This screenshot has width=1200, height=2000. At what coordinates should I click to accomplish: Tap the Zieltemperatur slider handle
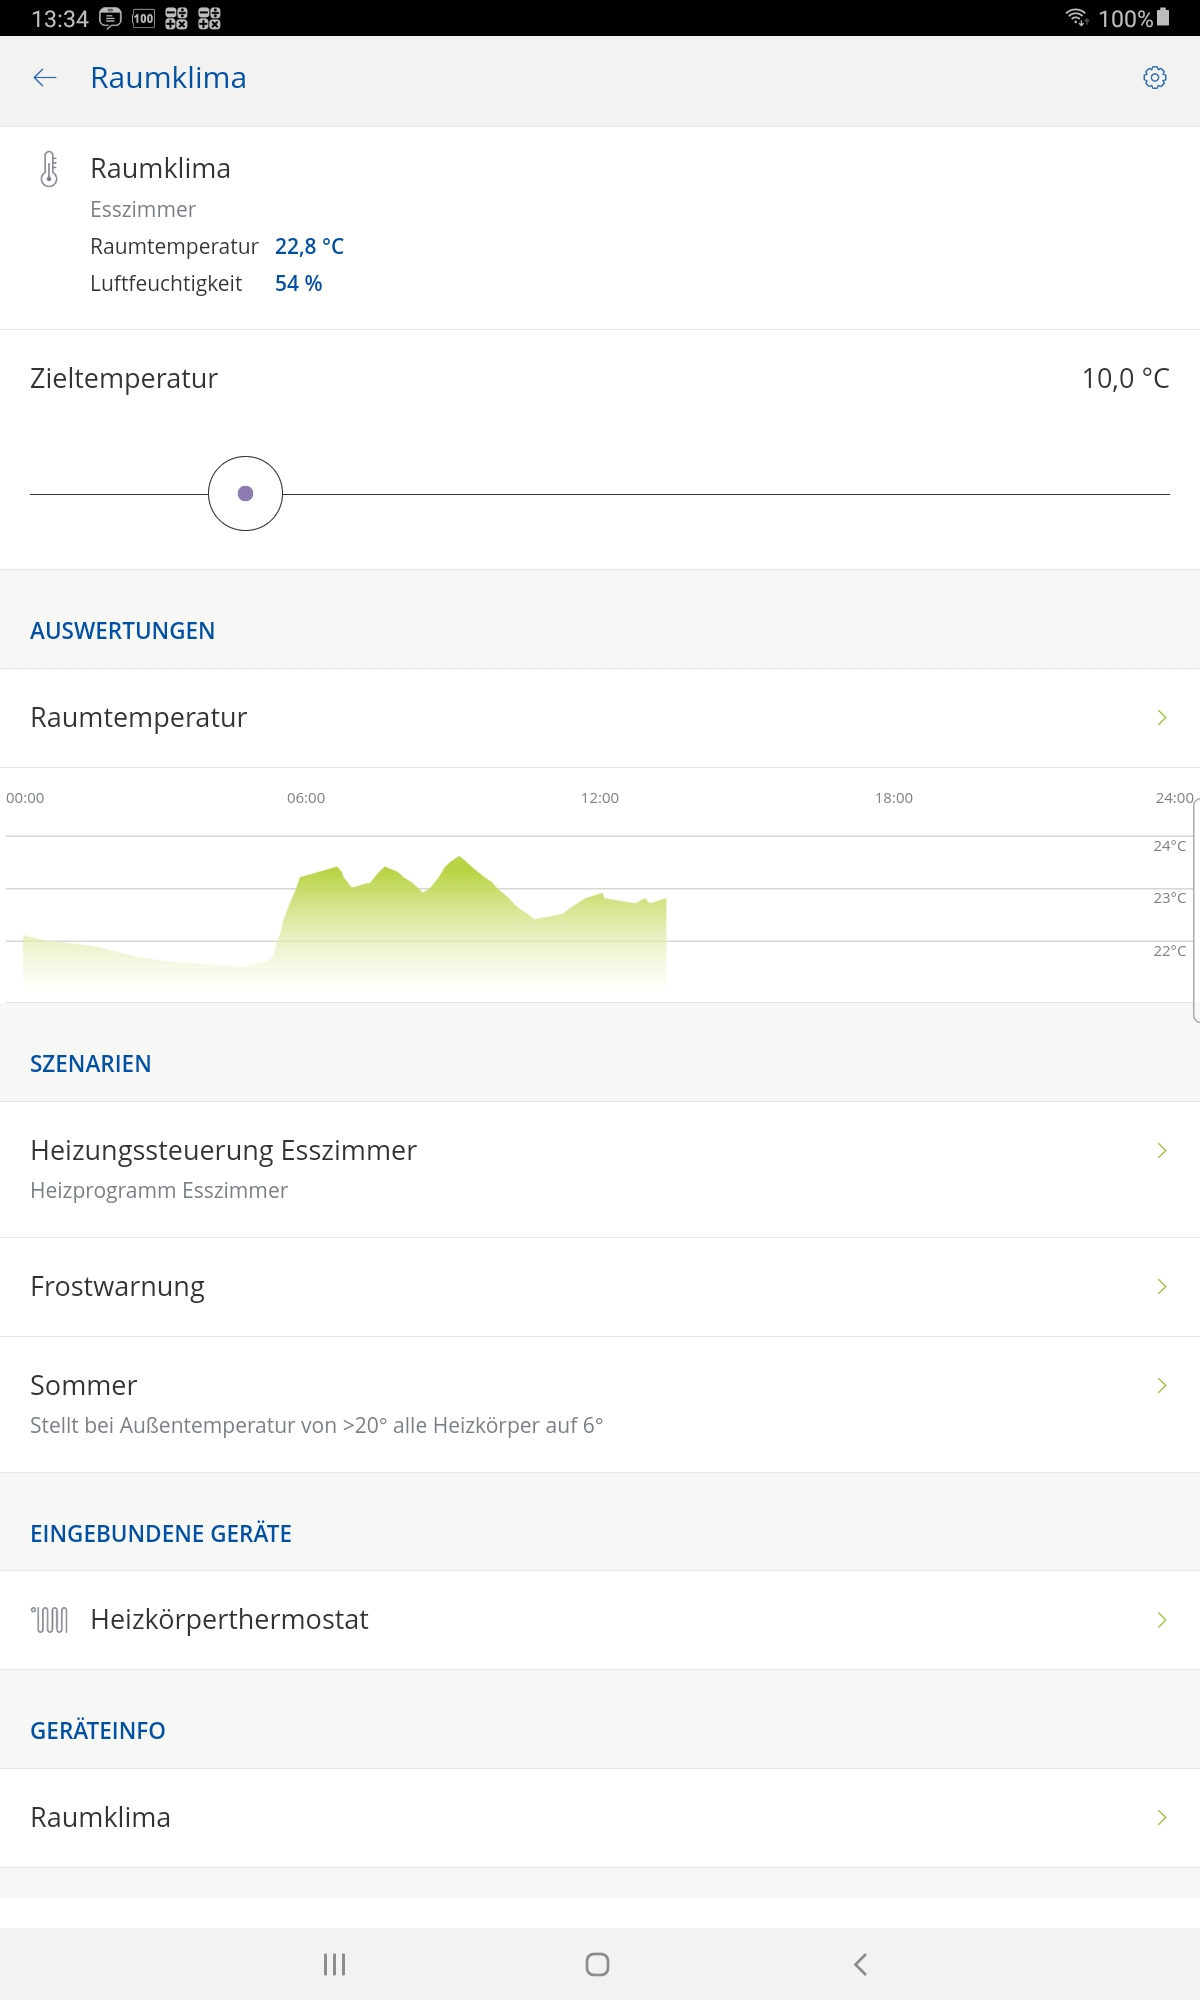(x=245, y=493)
